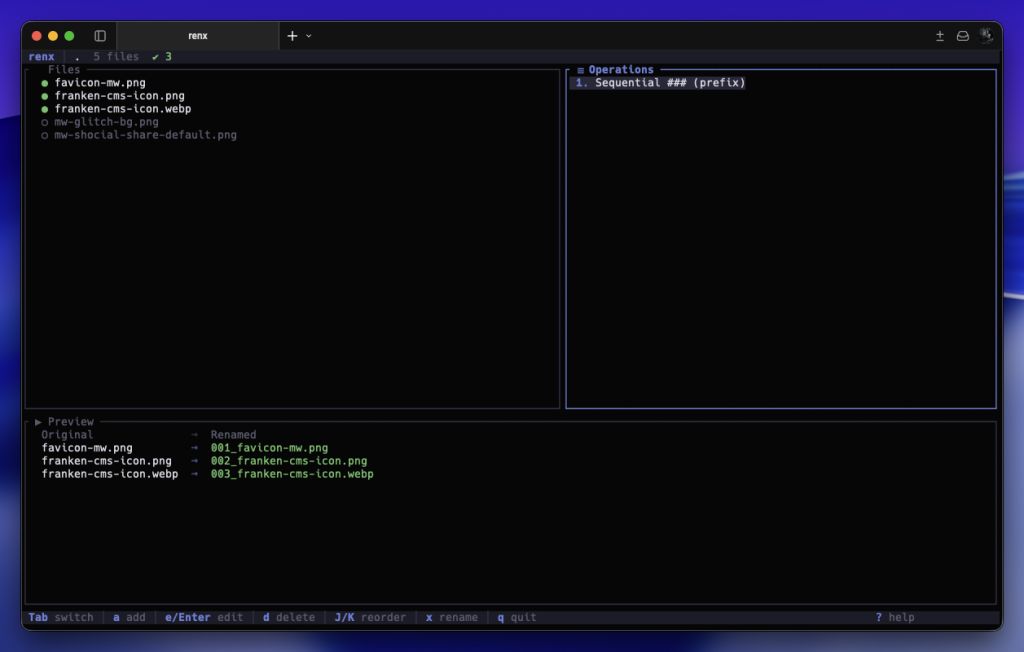
Task: Click renamed 001_favicon-mw.png in Preview
Action: (x=269, y=448)
